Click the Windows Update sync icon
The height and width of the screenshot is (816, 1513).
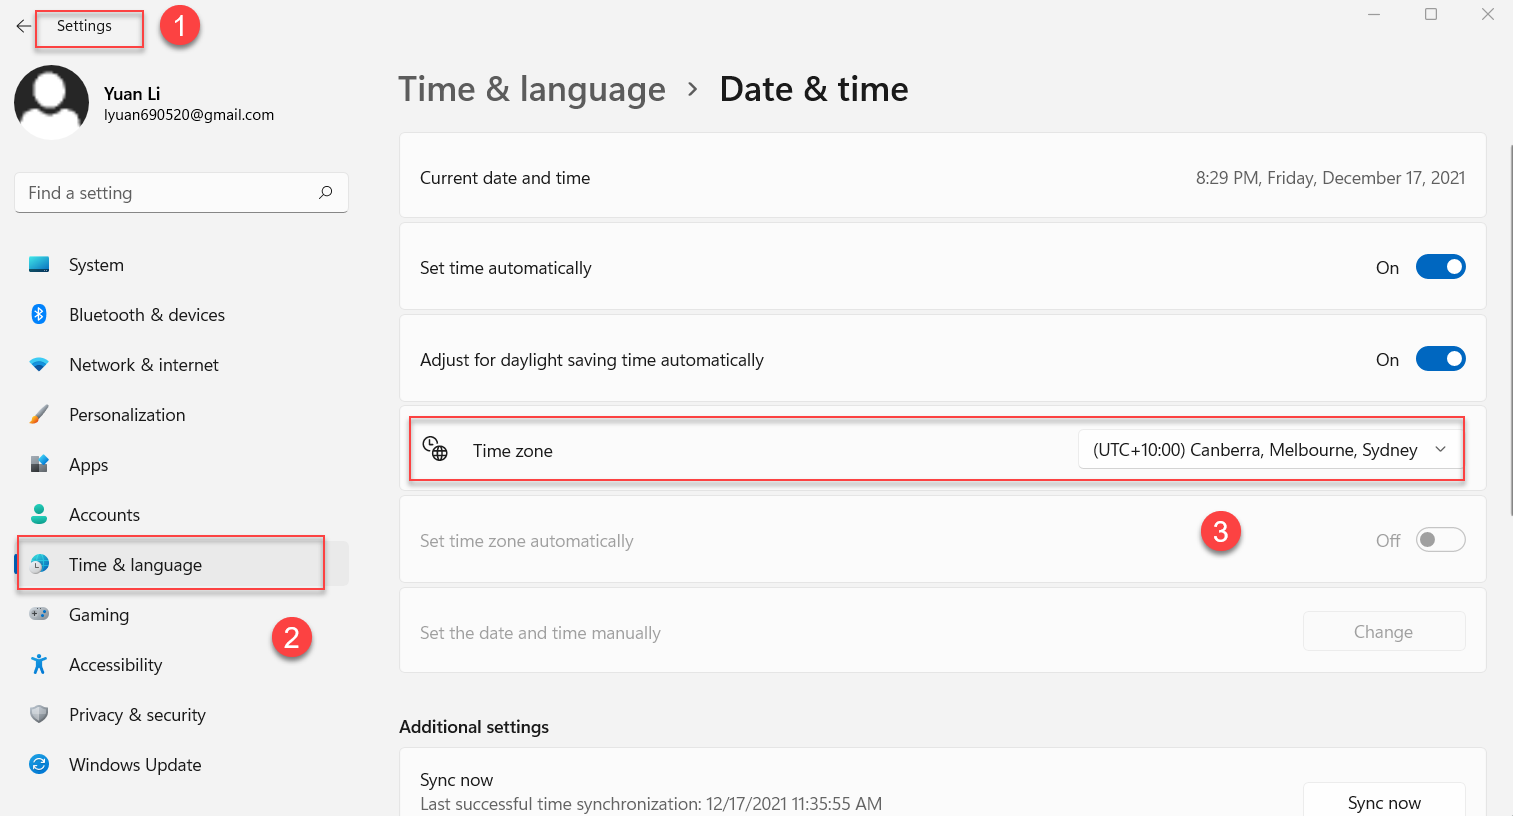[x=39, y=765]
